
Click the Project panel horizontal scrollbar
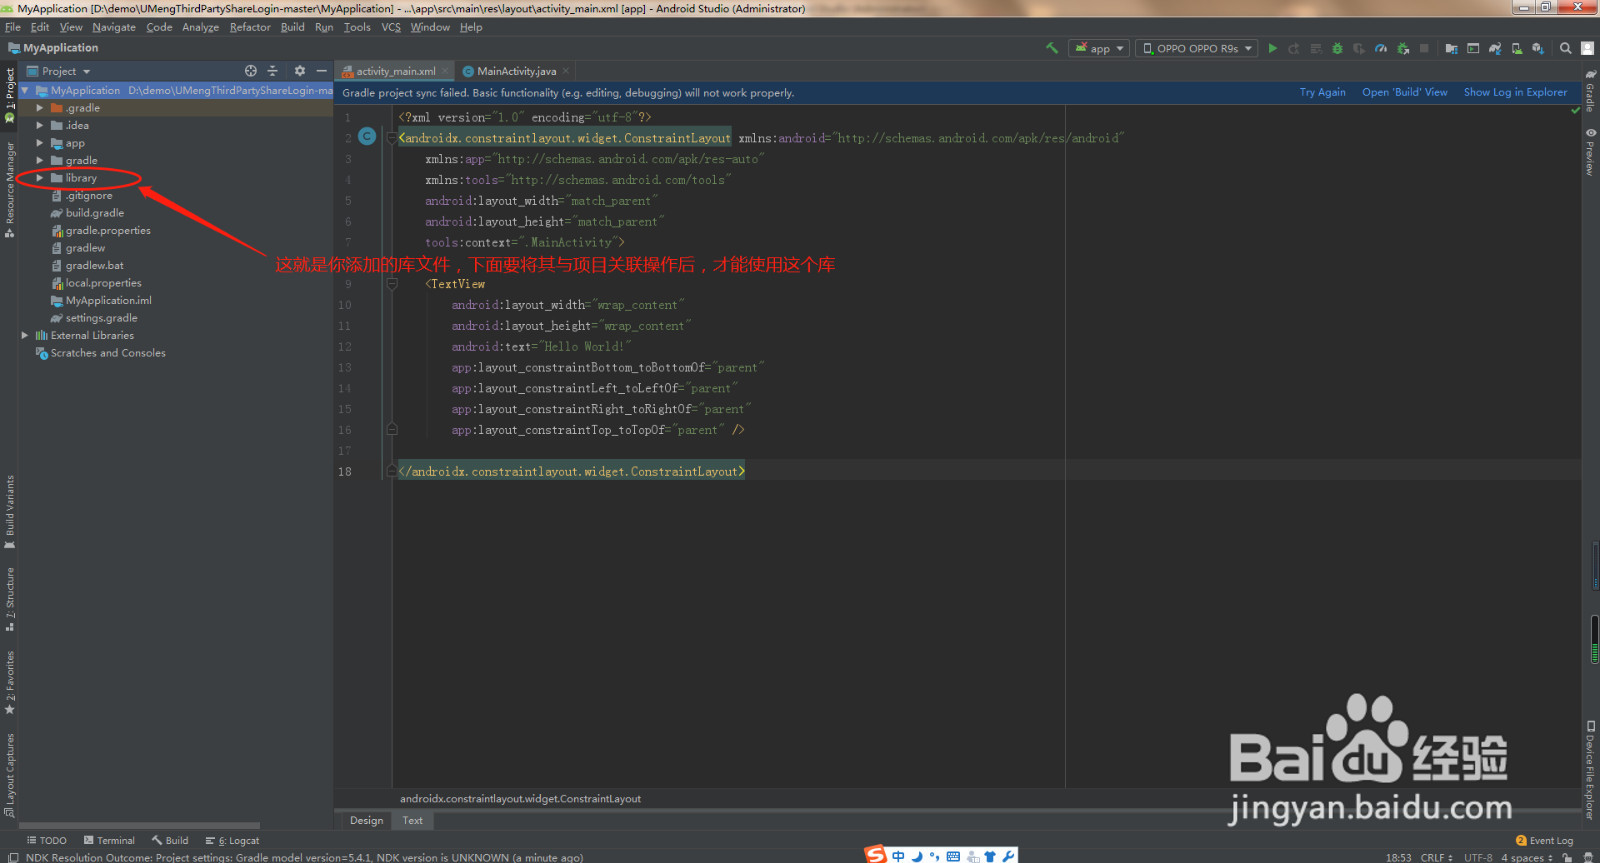coord(140,826)
